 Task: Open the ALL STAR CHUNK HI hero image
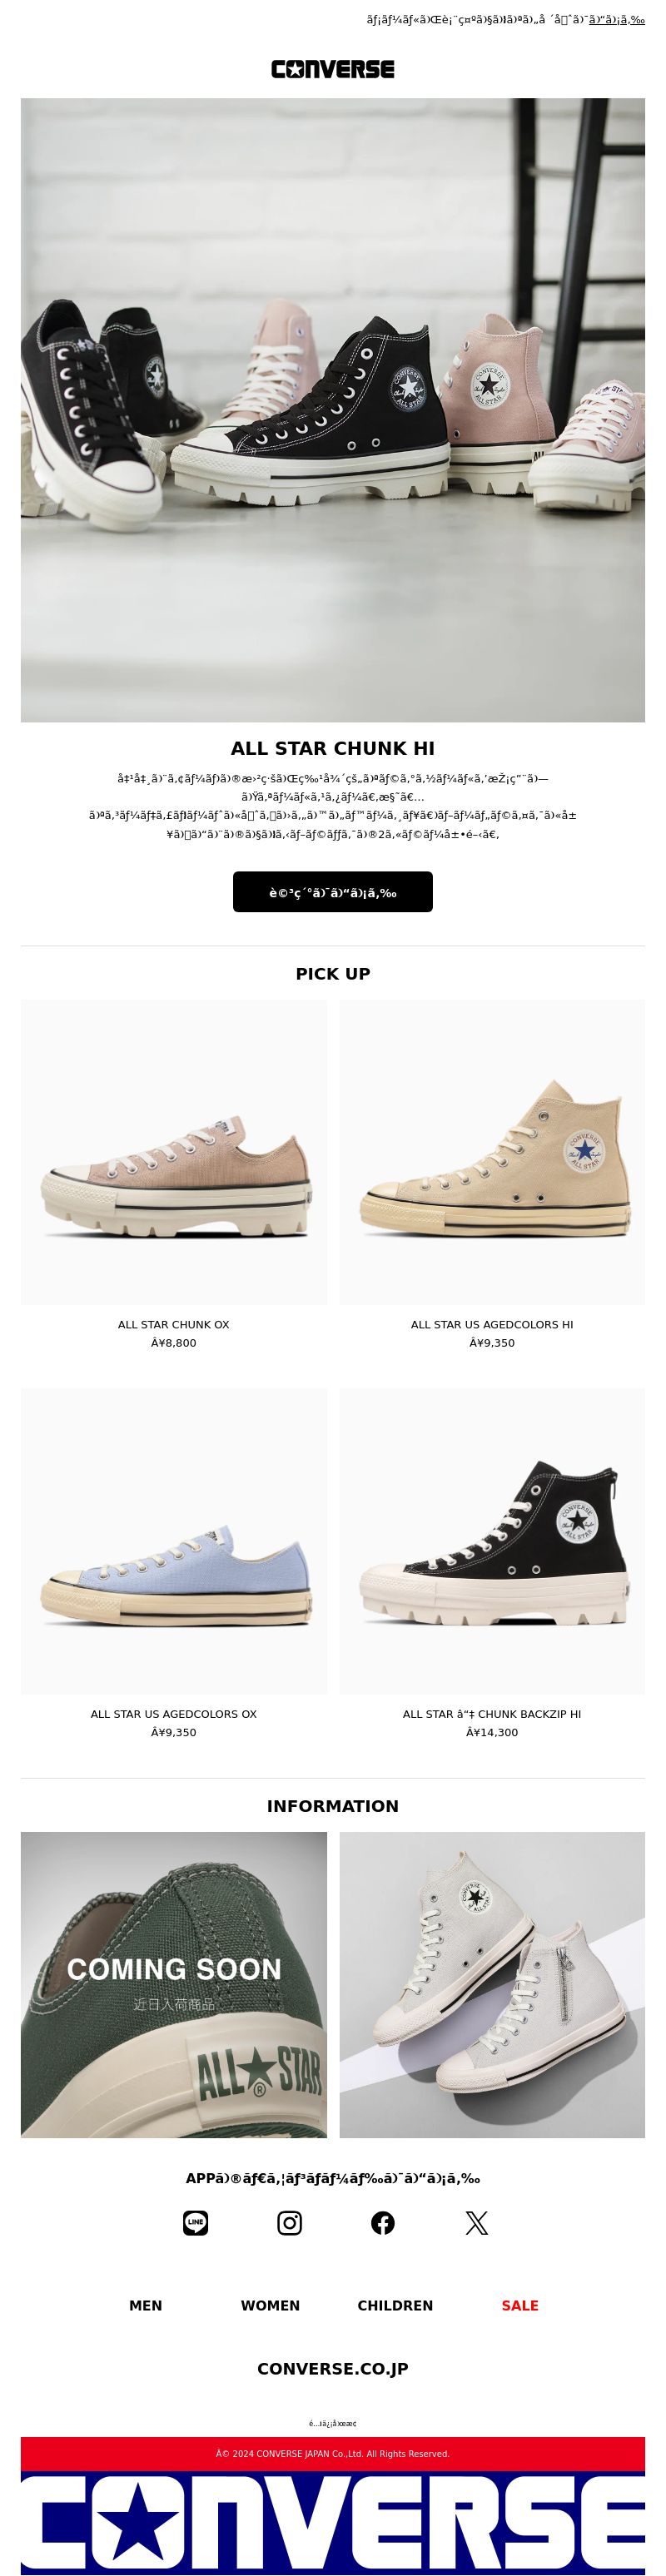pos(333,410)
